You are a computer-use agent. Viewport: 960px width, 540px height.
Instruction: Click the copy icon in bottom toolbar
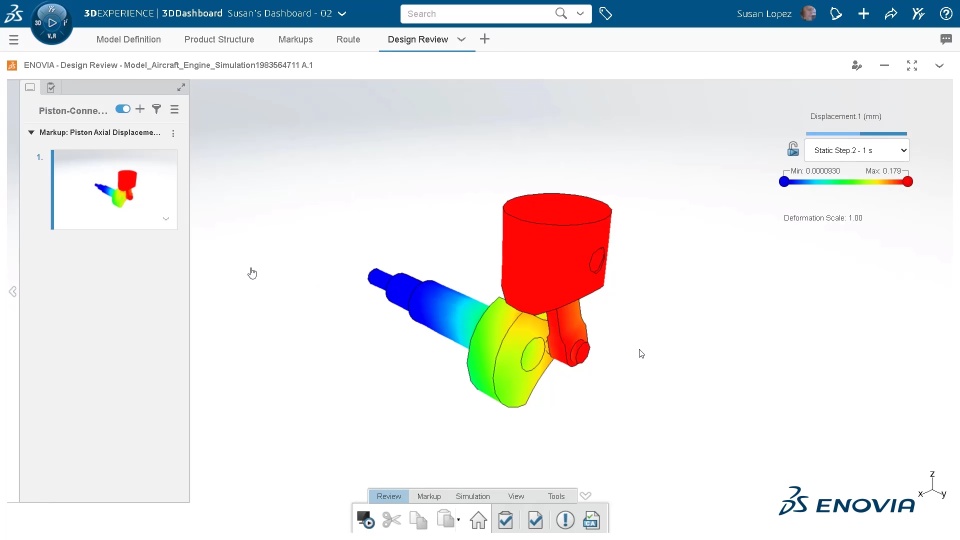tap(418, 520)
